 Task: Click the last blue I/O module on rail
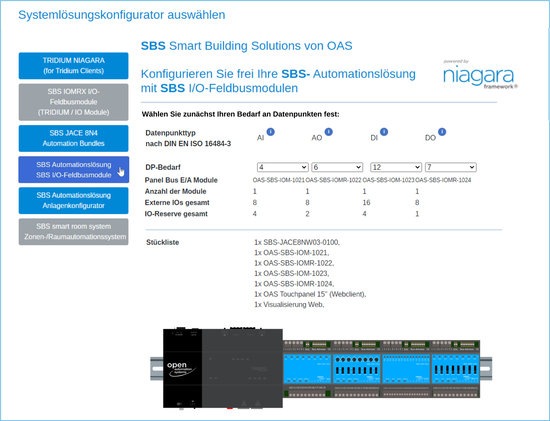coord(455,369)
